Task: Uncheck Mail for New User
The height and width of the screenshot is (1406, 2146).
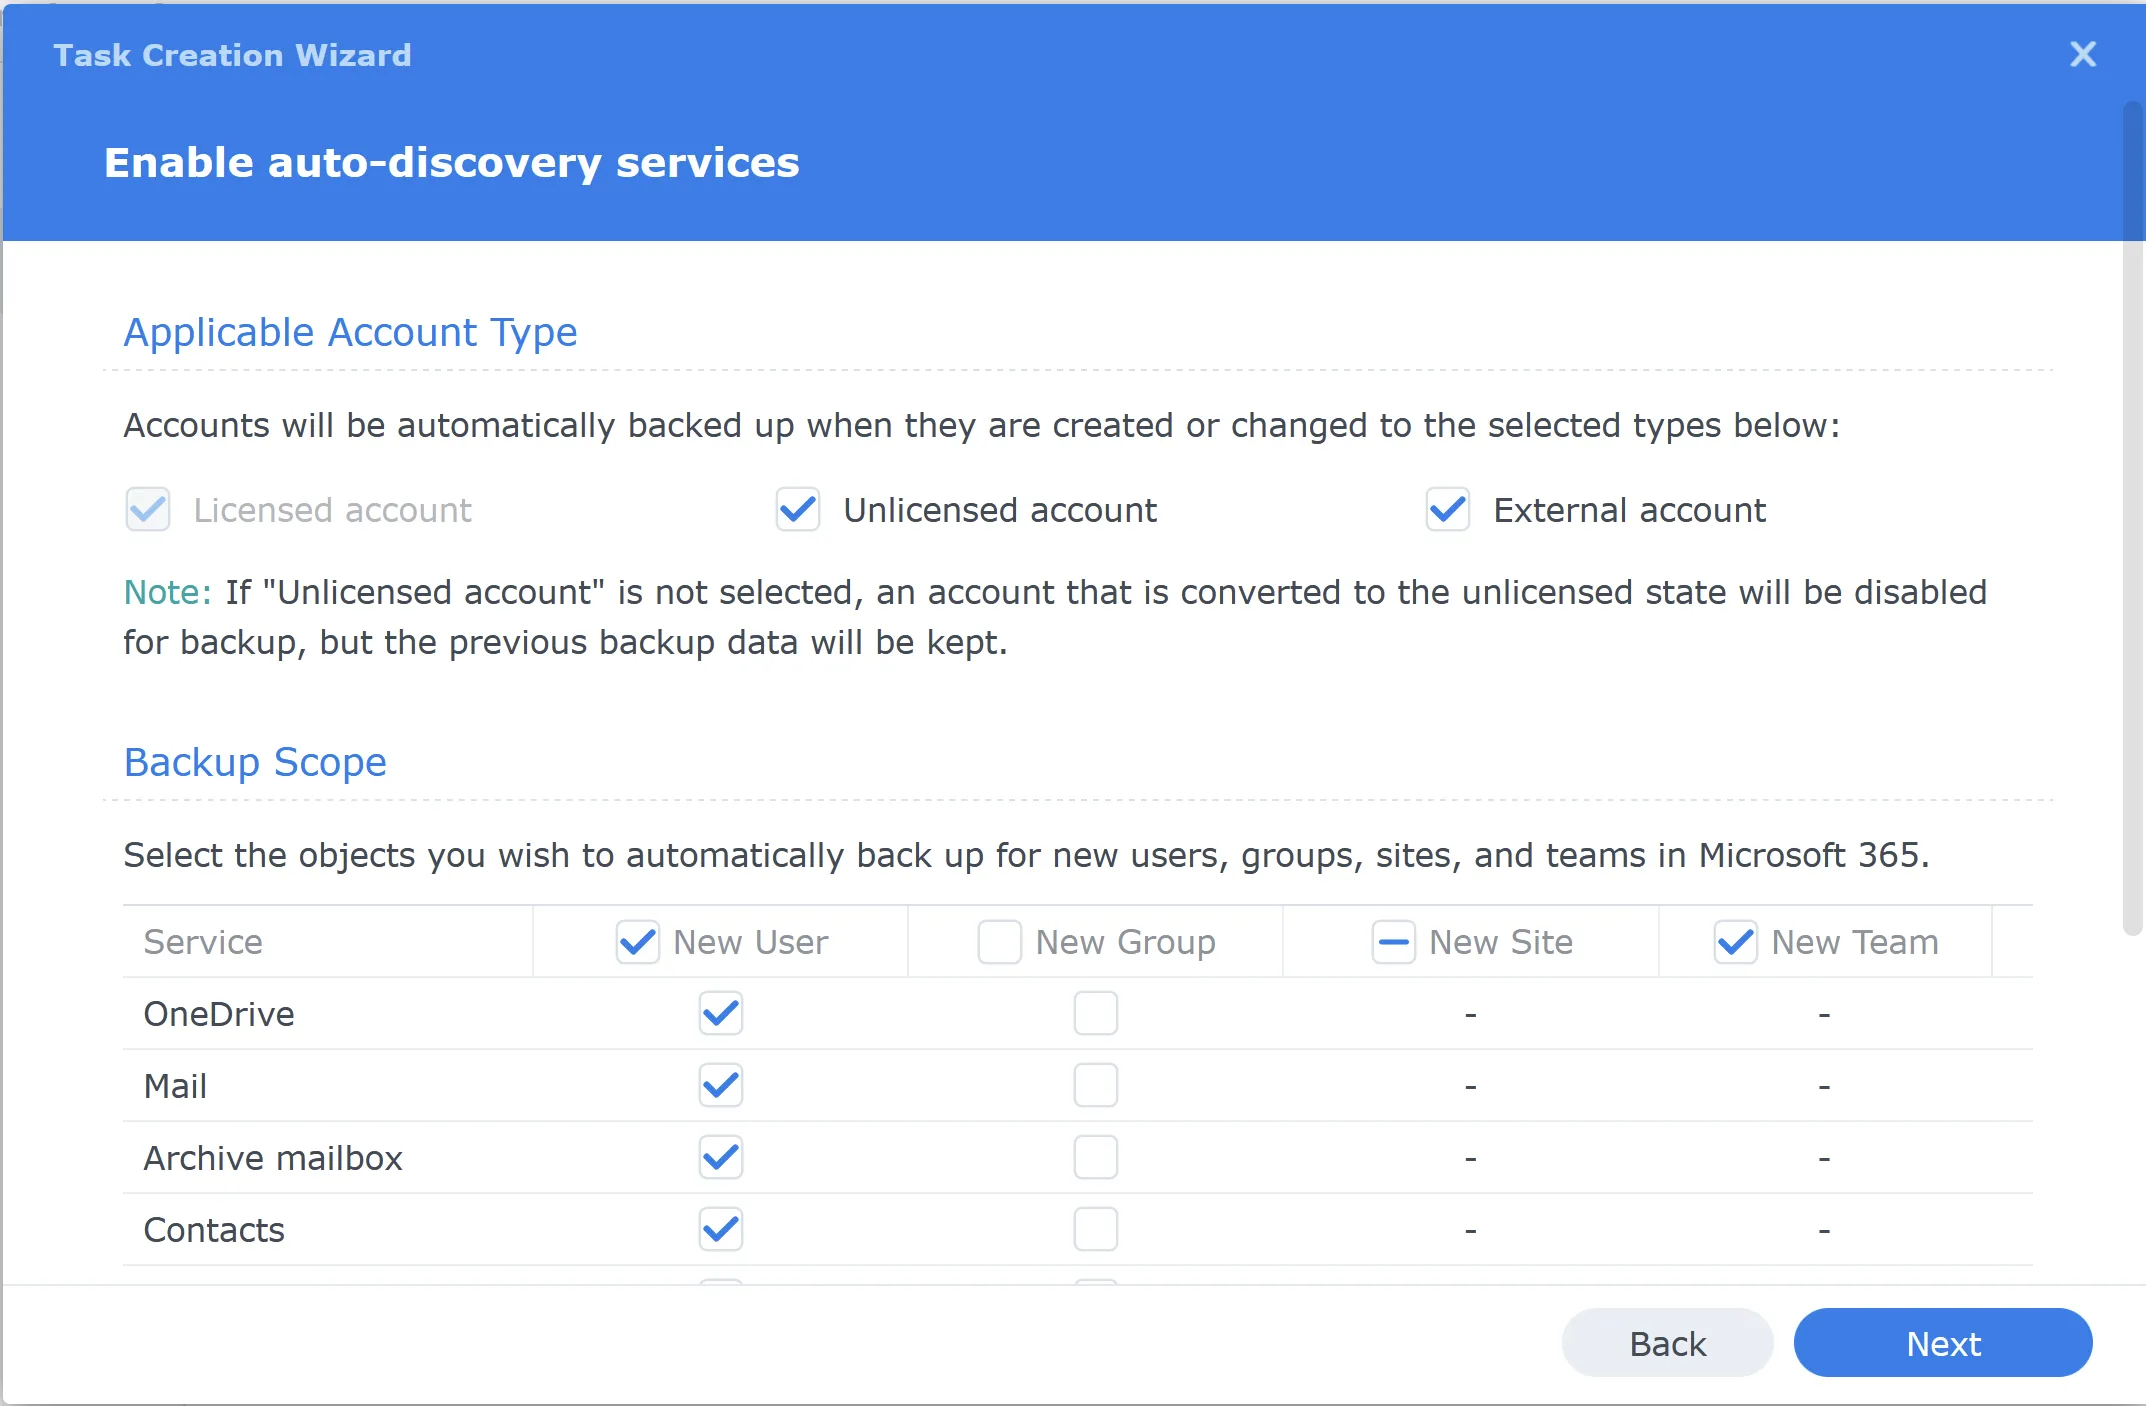Action: (720, 1086)
